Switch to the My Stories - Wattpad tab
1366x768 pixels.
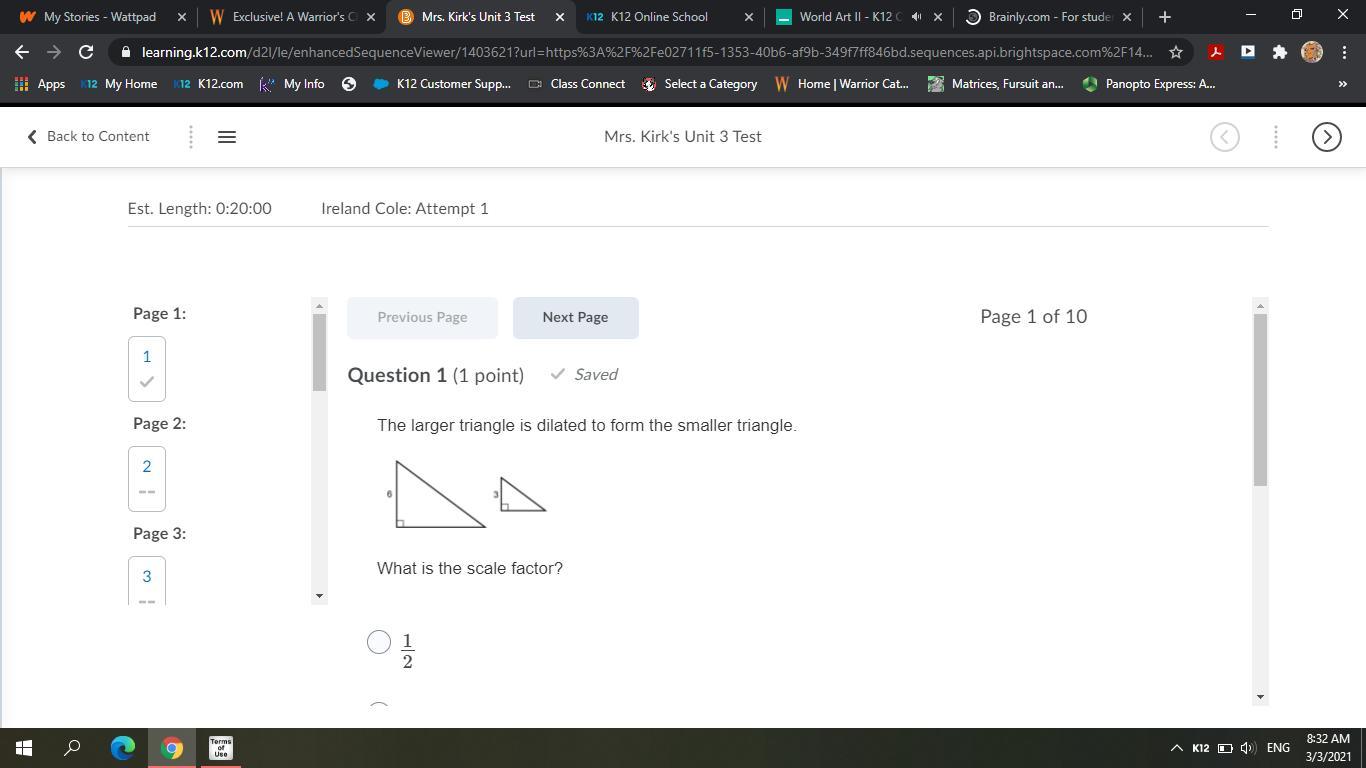[x=100, y=17]
